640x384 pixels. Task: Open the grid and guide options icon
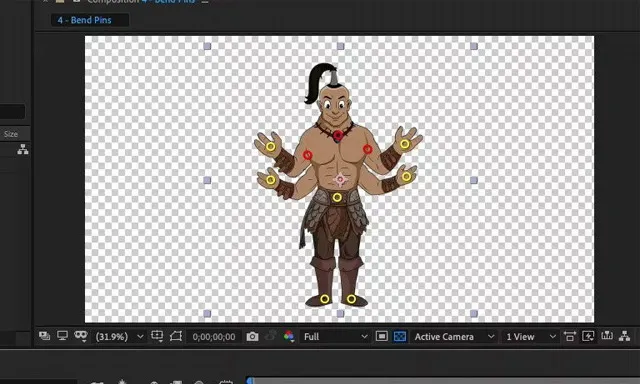tap(157, 336)
